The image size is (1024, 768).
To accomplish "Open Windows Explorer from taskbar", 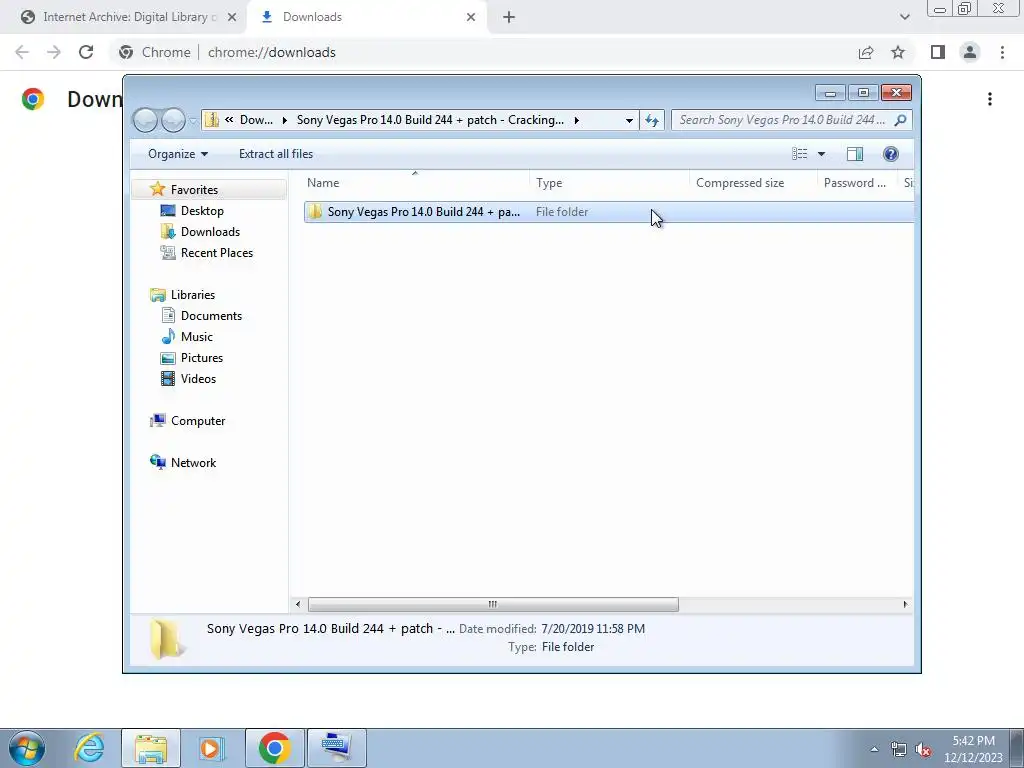I will point(151,748).
